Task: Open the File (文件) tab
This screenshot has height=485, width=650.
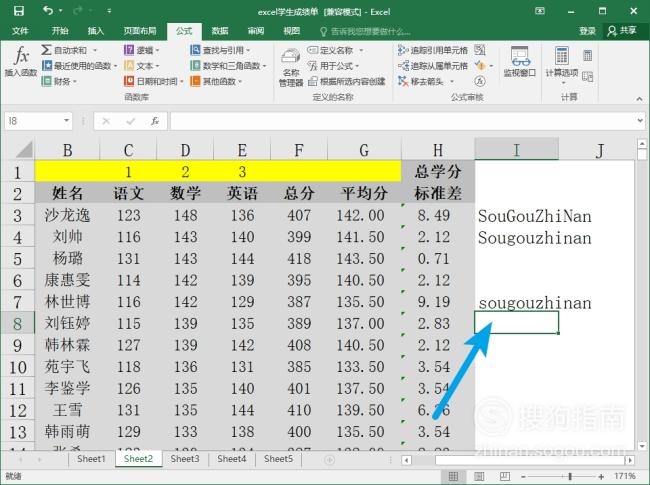Action: (x=20, y=31)
